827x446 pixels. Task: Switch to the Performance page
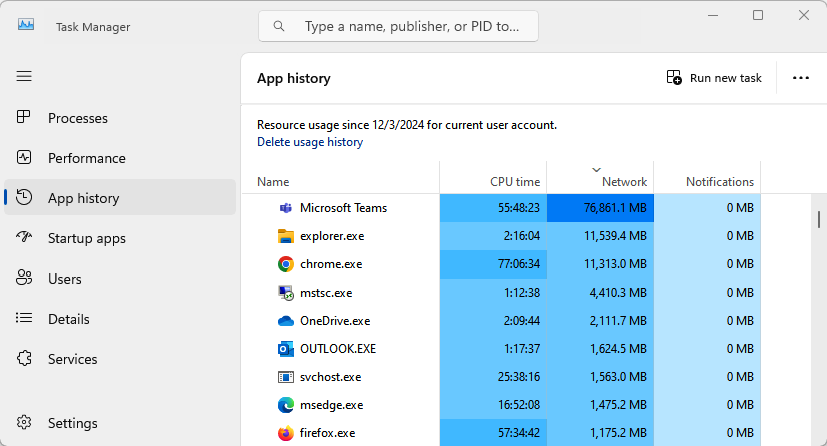[x=120, y=158]
